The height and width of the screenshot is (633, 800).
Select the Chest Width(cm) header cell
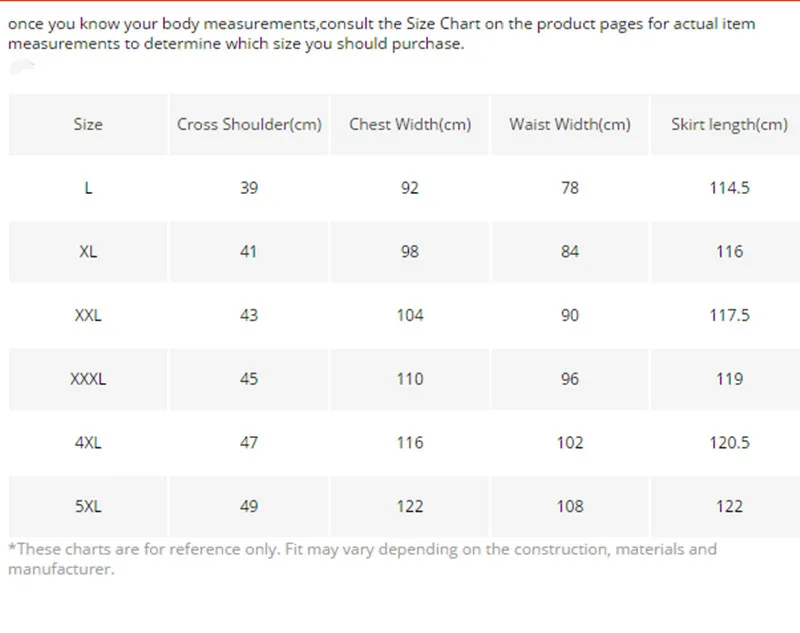[x=410, y=125]
